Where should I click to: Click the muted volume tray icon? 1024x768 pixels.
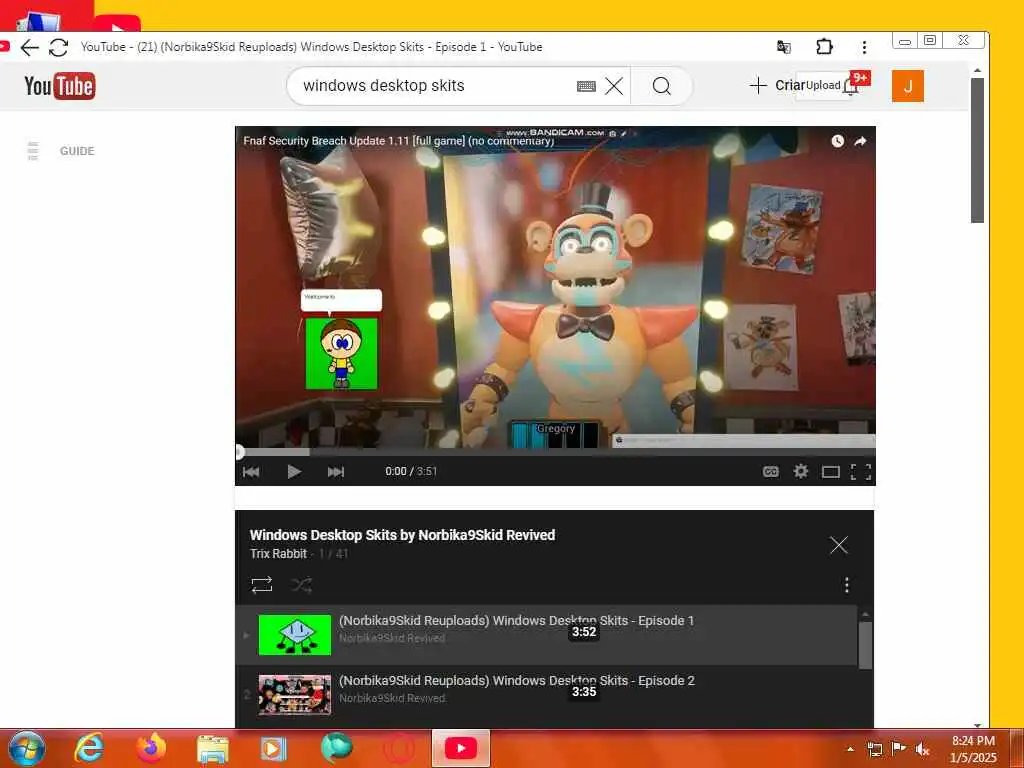[x=922, y=749]
